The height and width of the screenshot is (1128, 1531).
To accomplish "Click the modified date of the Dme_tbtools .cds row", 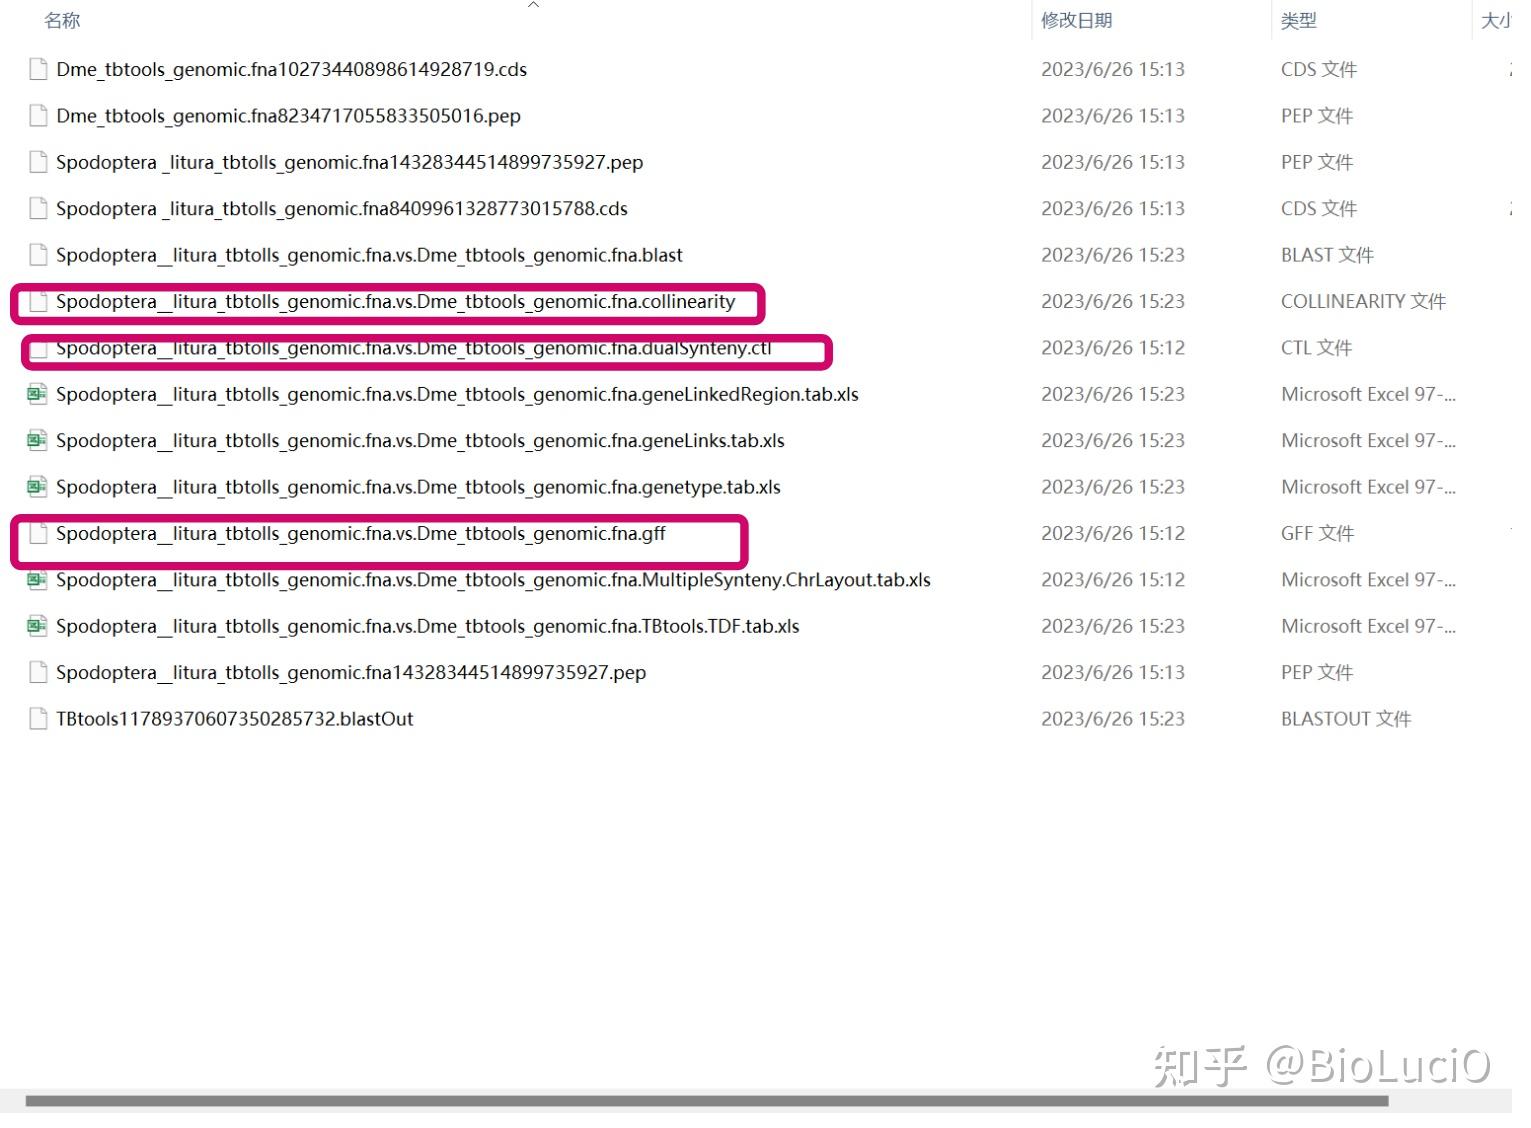I will [x=1113, y=69].
